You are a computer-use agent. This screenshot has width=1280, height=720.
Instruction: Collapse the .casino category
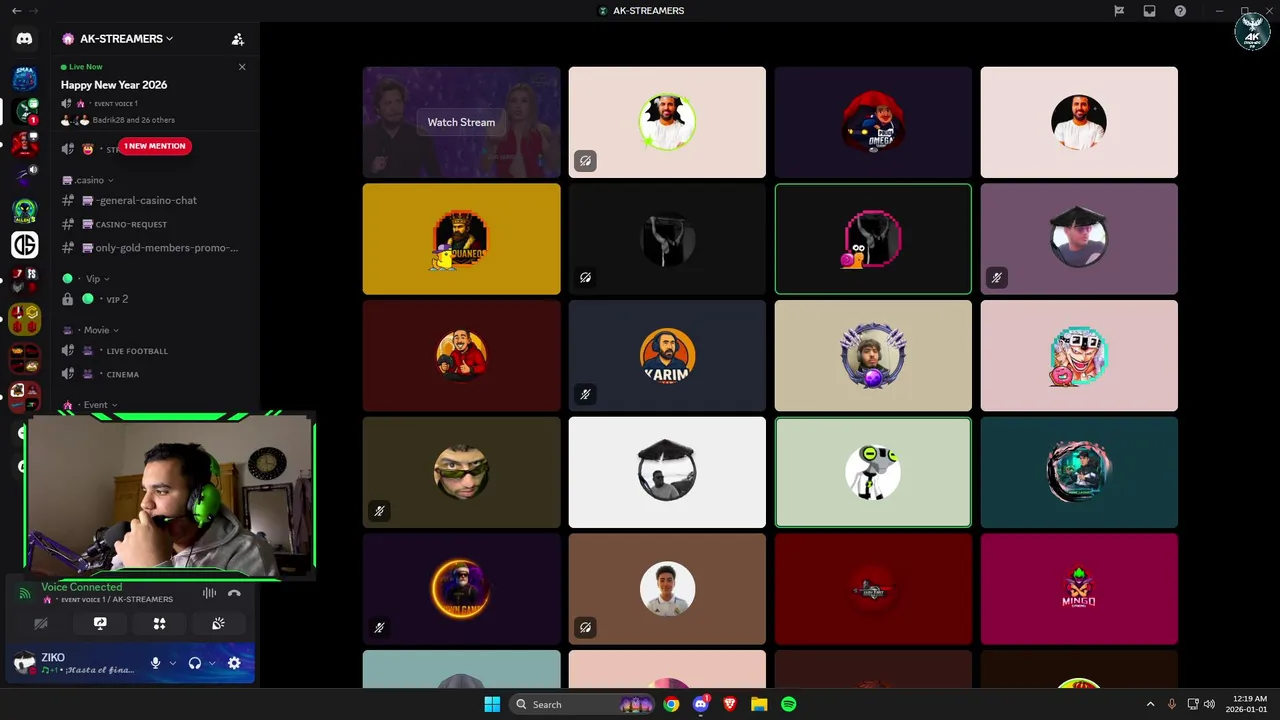88,180
